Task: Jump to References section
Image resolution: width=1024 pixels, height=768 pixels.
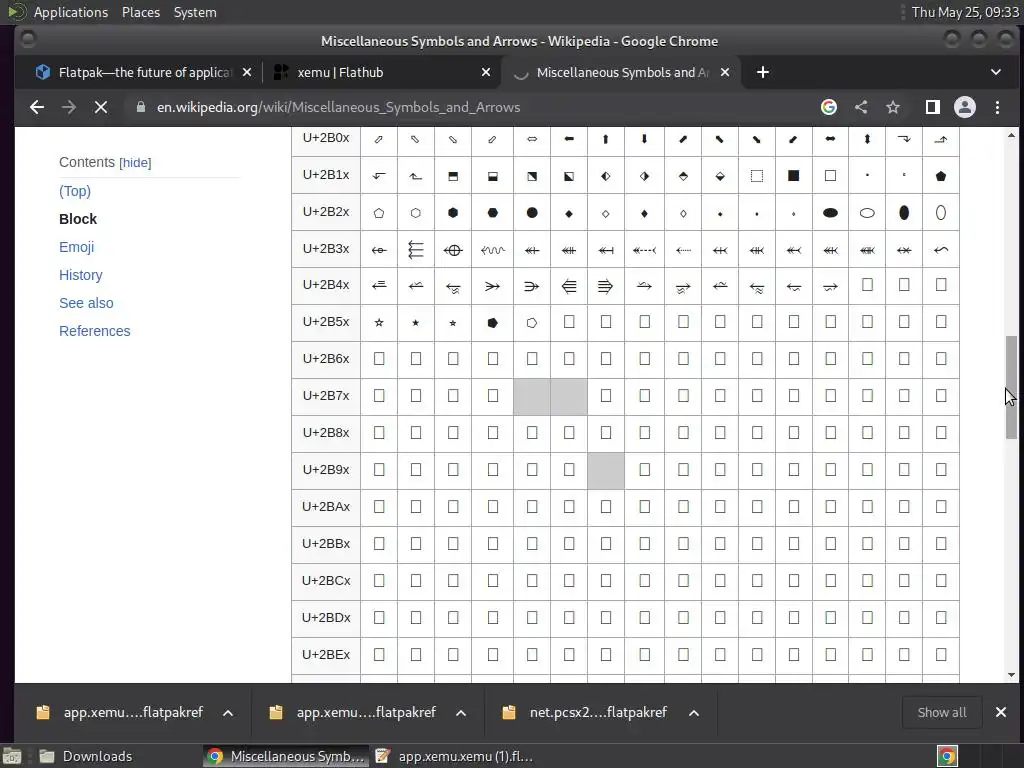Action: (95, 331)
